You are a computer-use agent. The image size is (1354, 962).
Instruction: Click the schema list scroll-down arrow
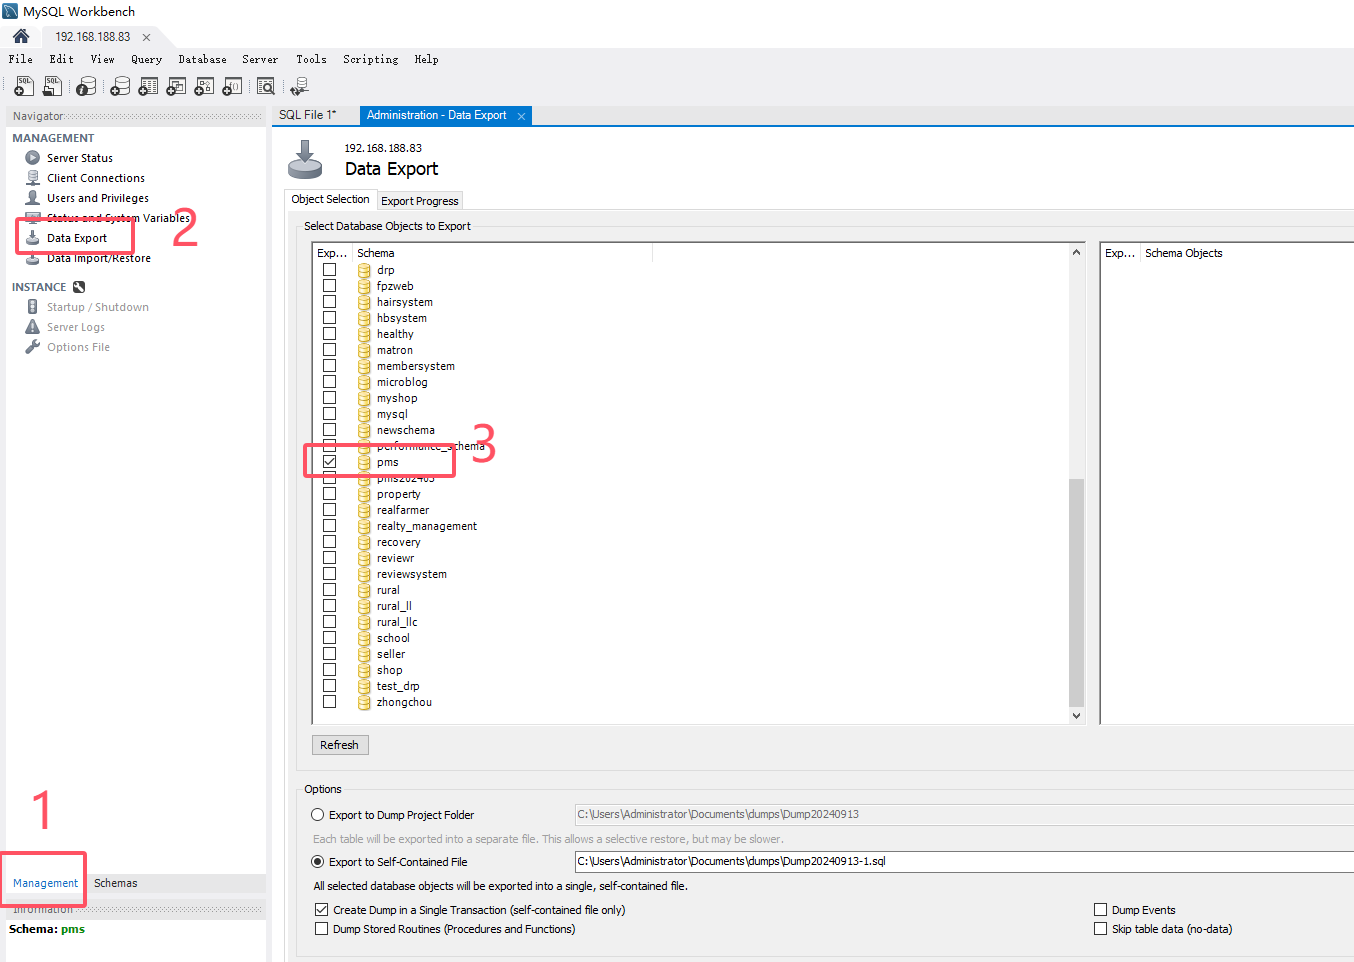1076,715
